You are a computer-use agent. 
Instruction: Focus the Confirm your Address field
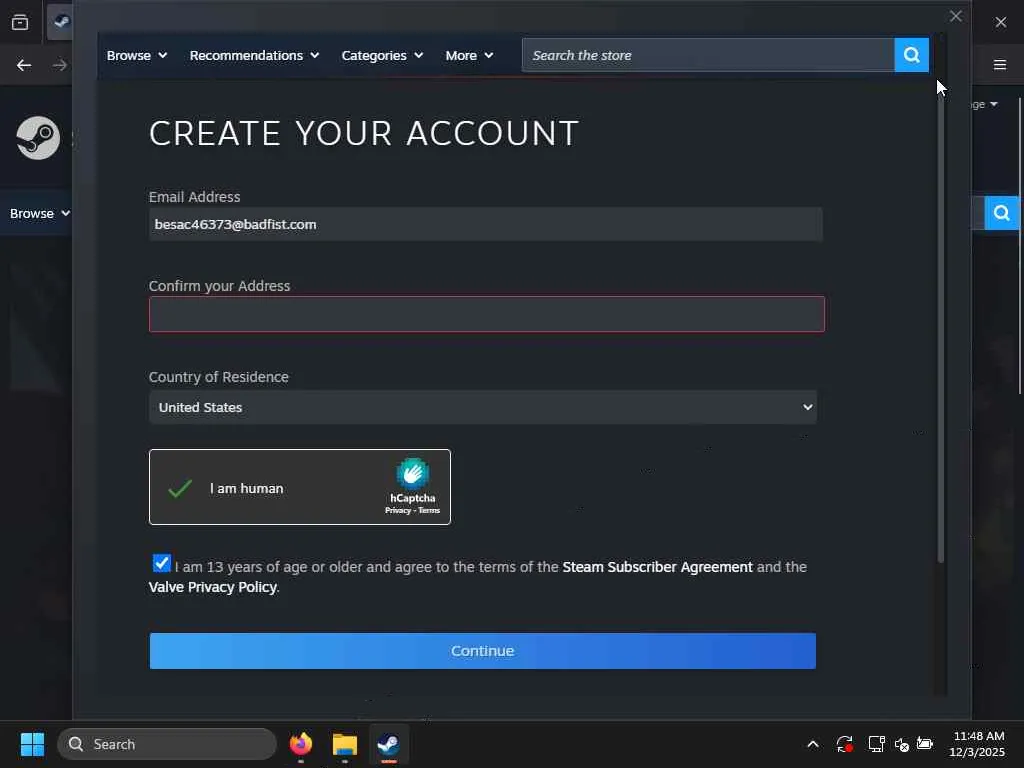487,314
